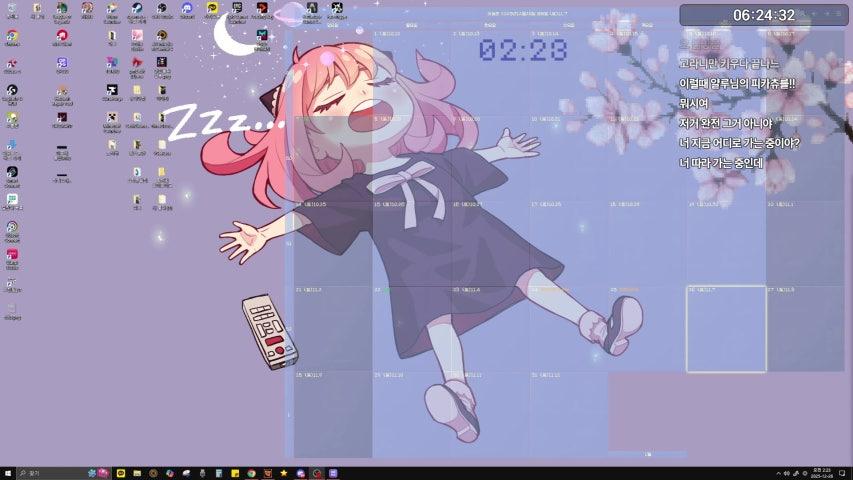853x480 pixels.
Task: Click the 06:24:32 timer display
Action: [764, 15]
